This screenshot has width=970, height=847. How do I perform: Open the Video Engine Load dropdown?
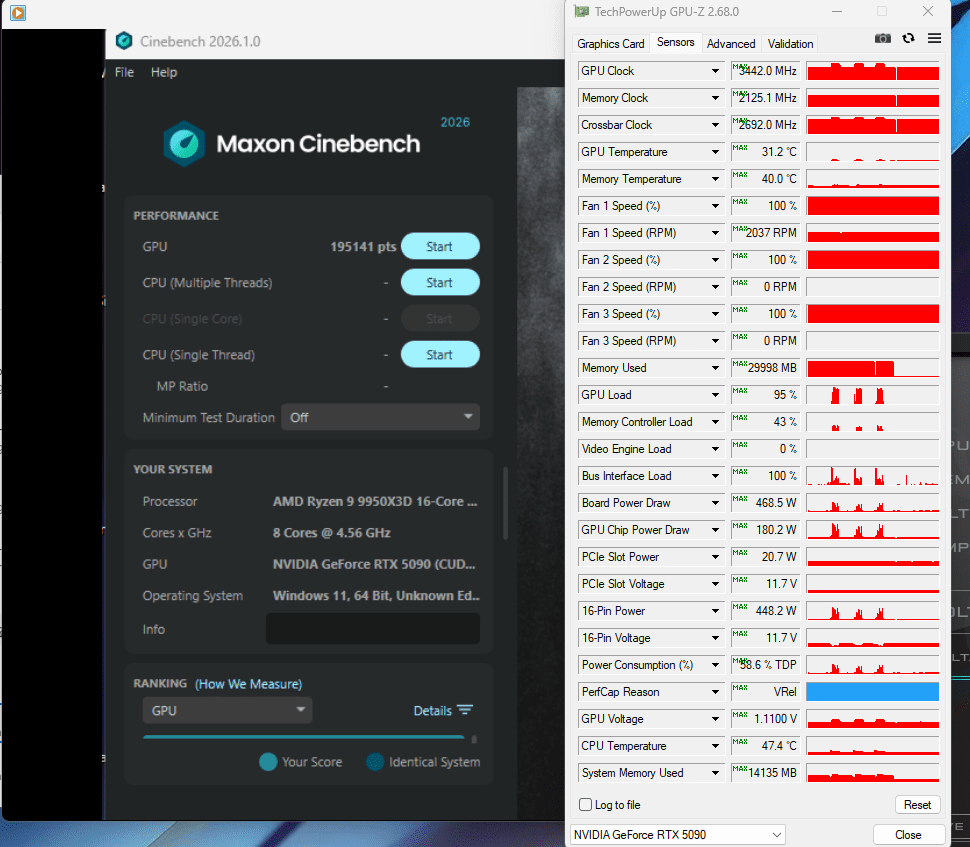click(715, 449)
